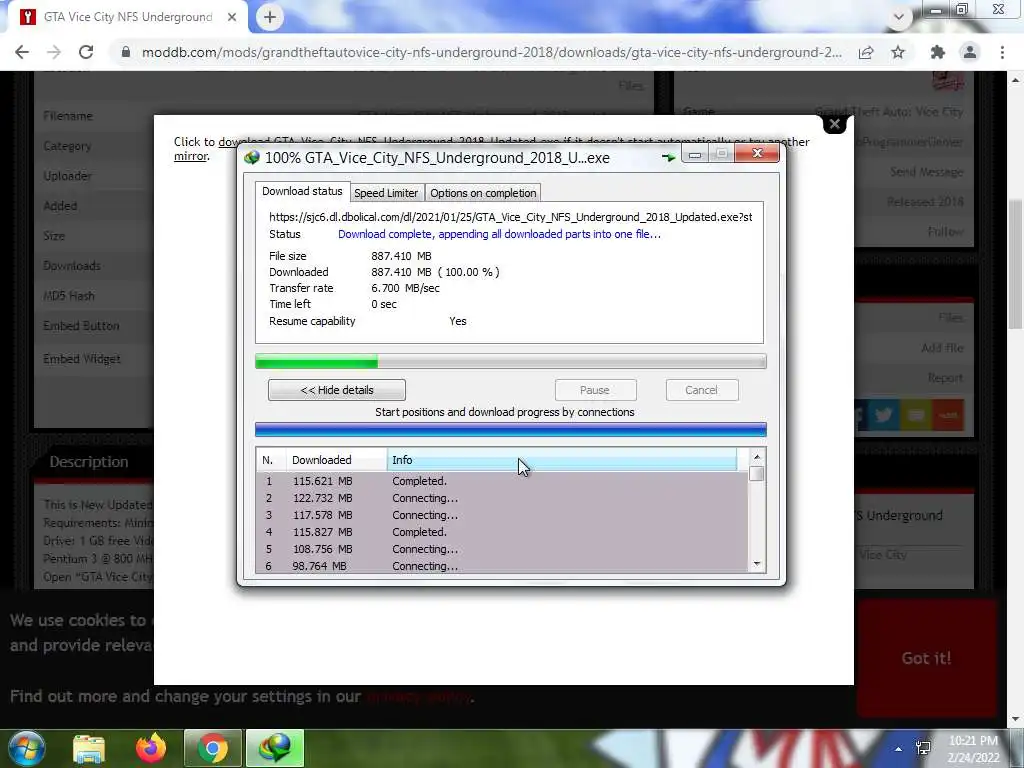Image resolution: width=1024 pixels, height=768 pixels.
Task: Click the Chrome taskbar icon
Action: (213, 748)
